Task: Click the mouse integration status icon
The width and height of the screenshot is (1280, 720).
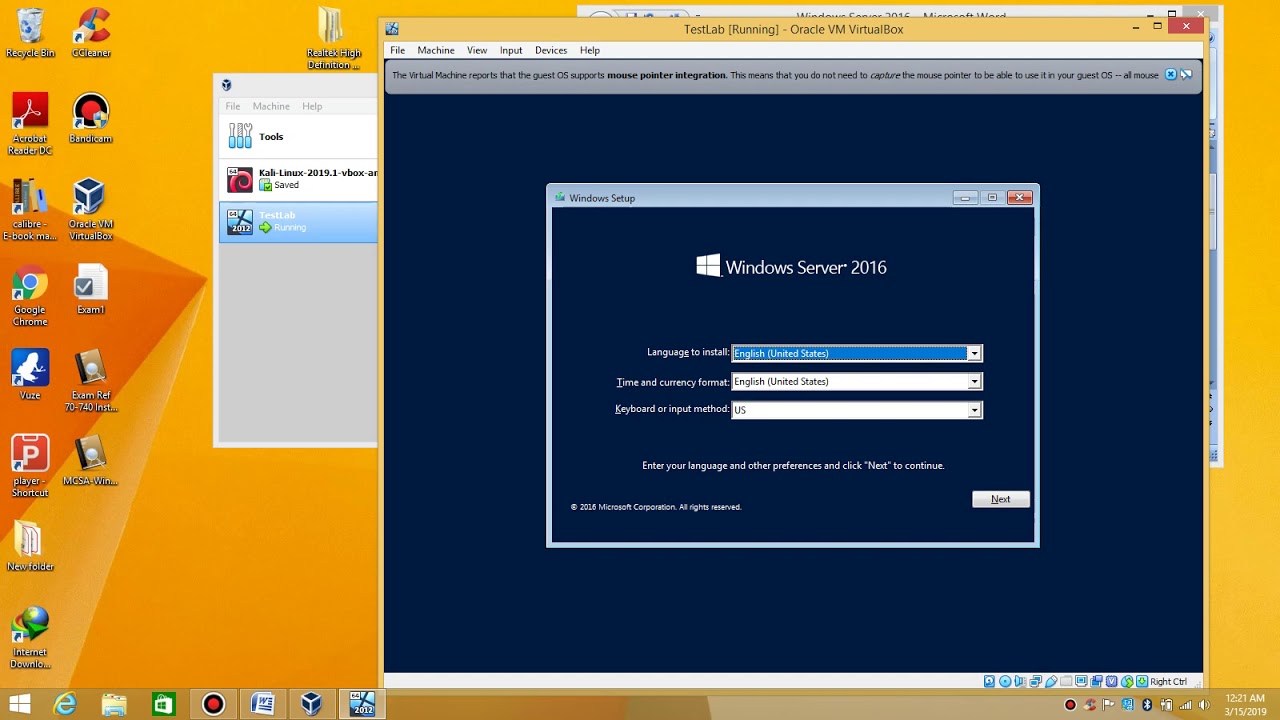Action: coord(1127,681)
